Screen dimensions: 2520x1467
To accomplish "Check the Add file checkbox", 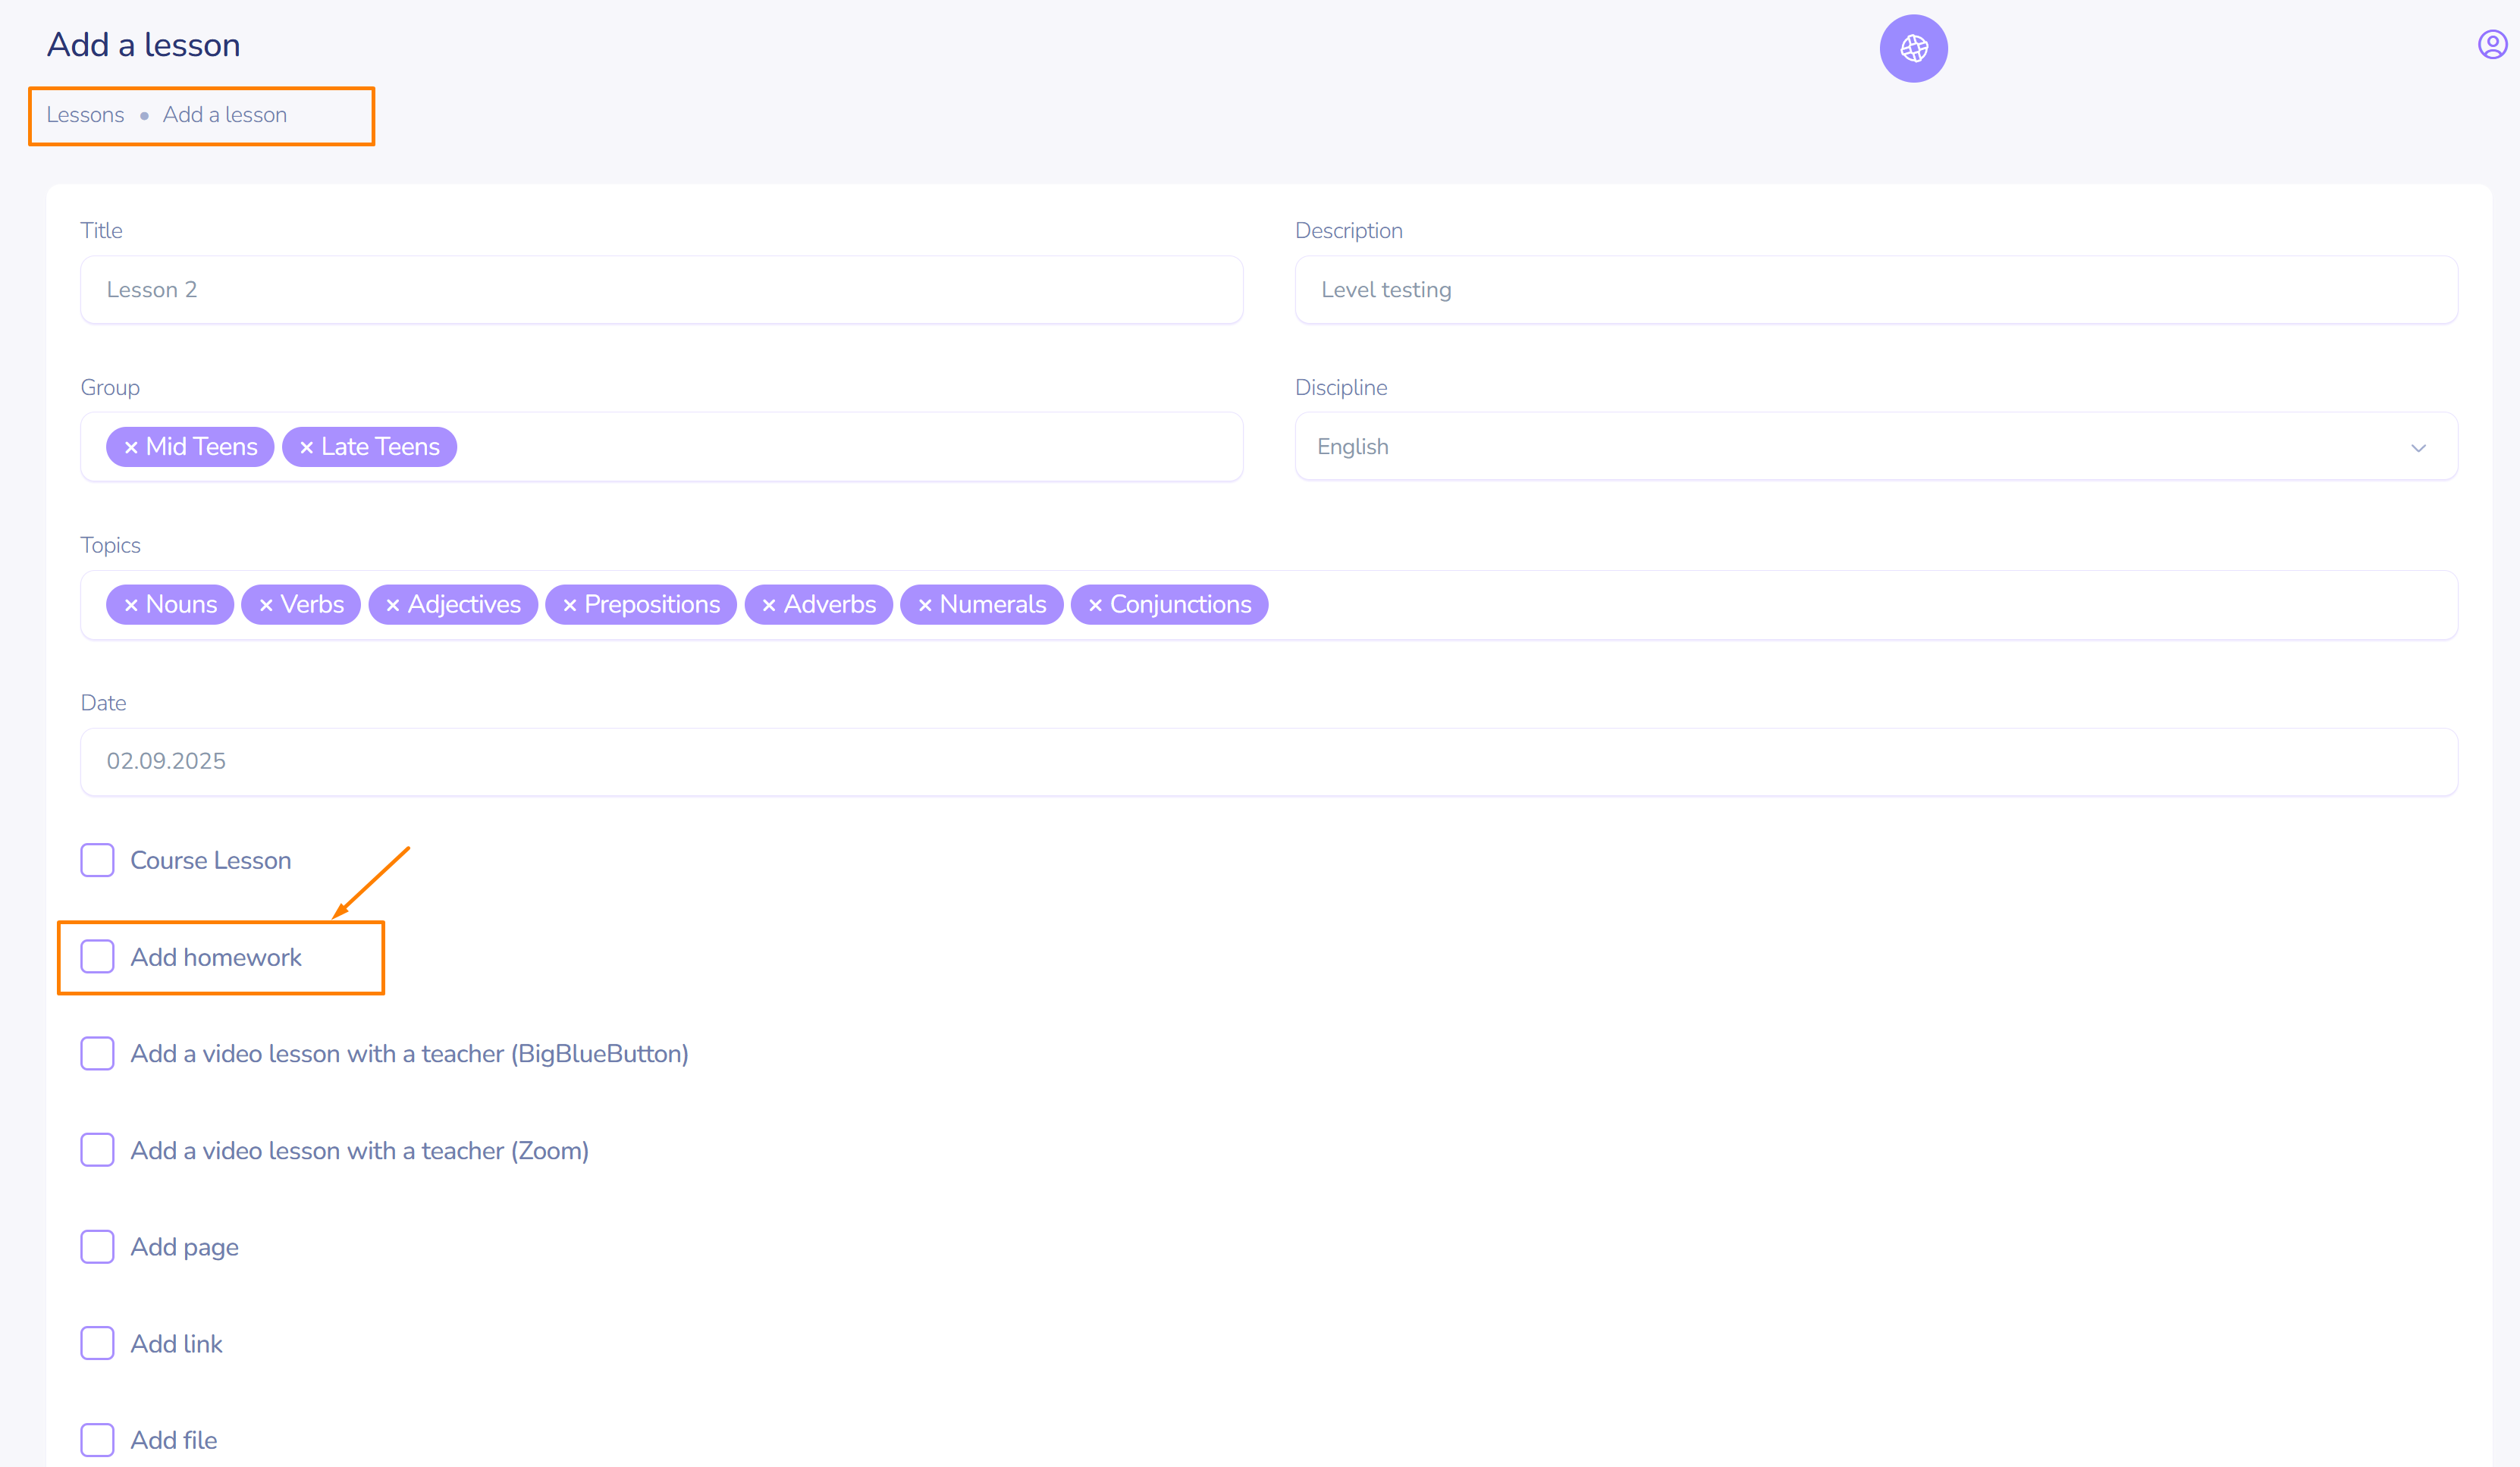I will coord(97,1440).
